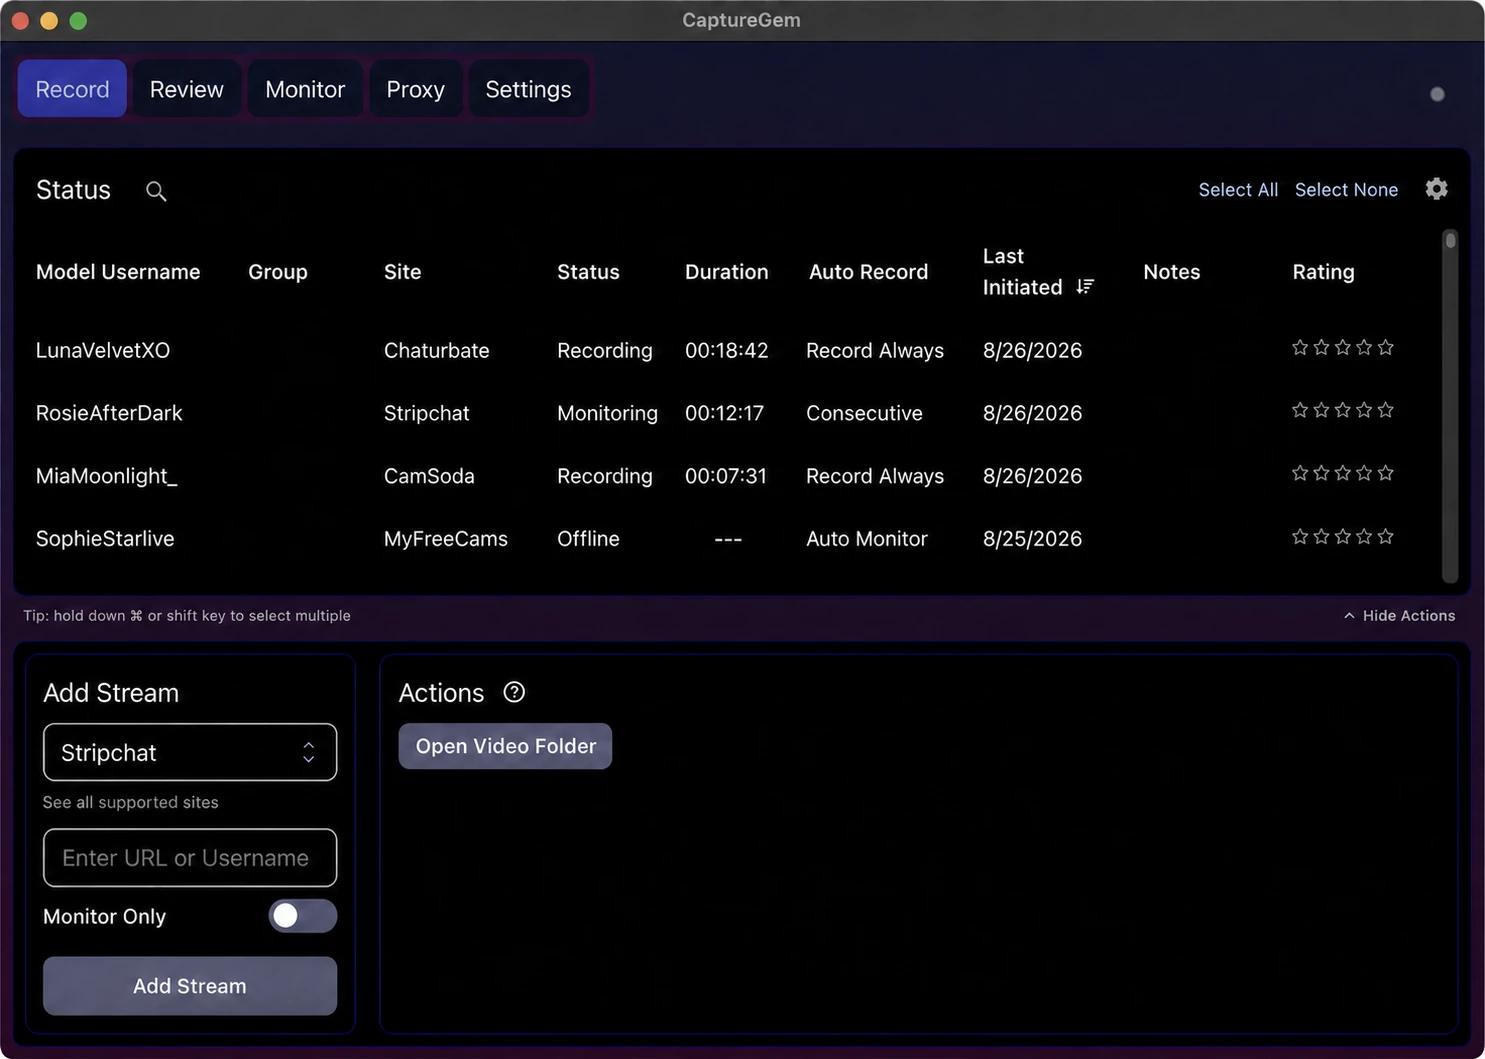Click Record Always for LunaVelvetXO

point(874,350)
